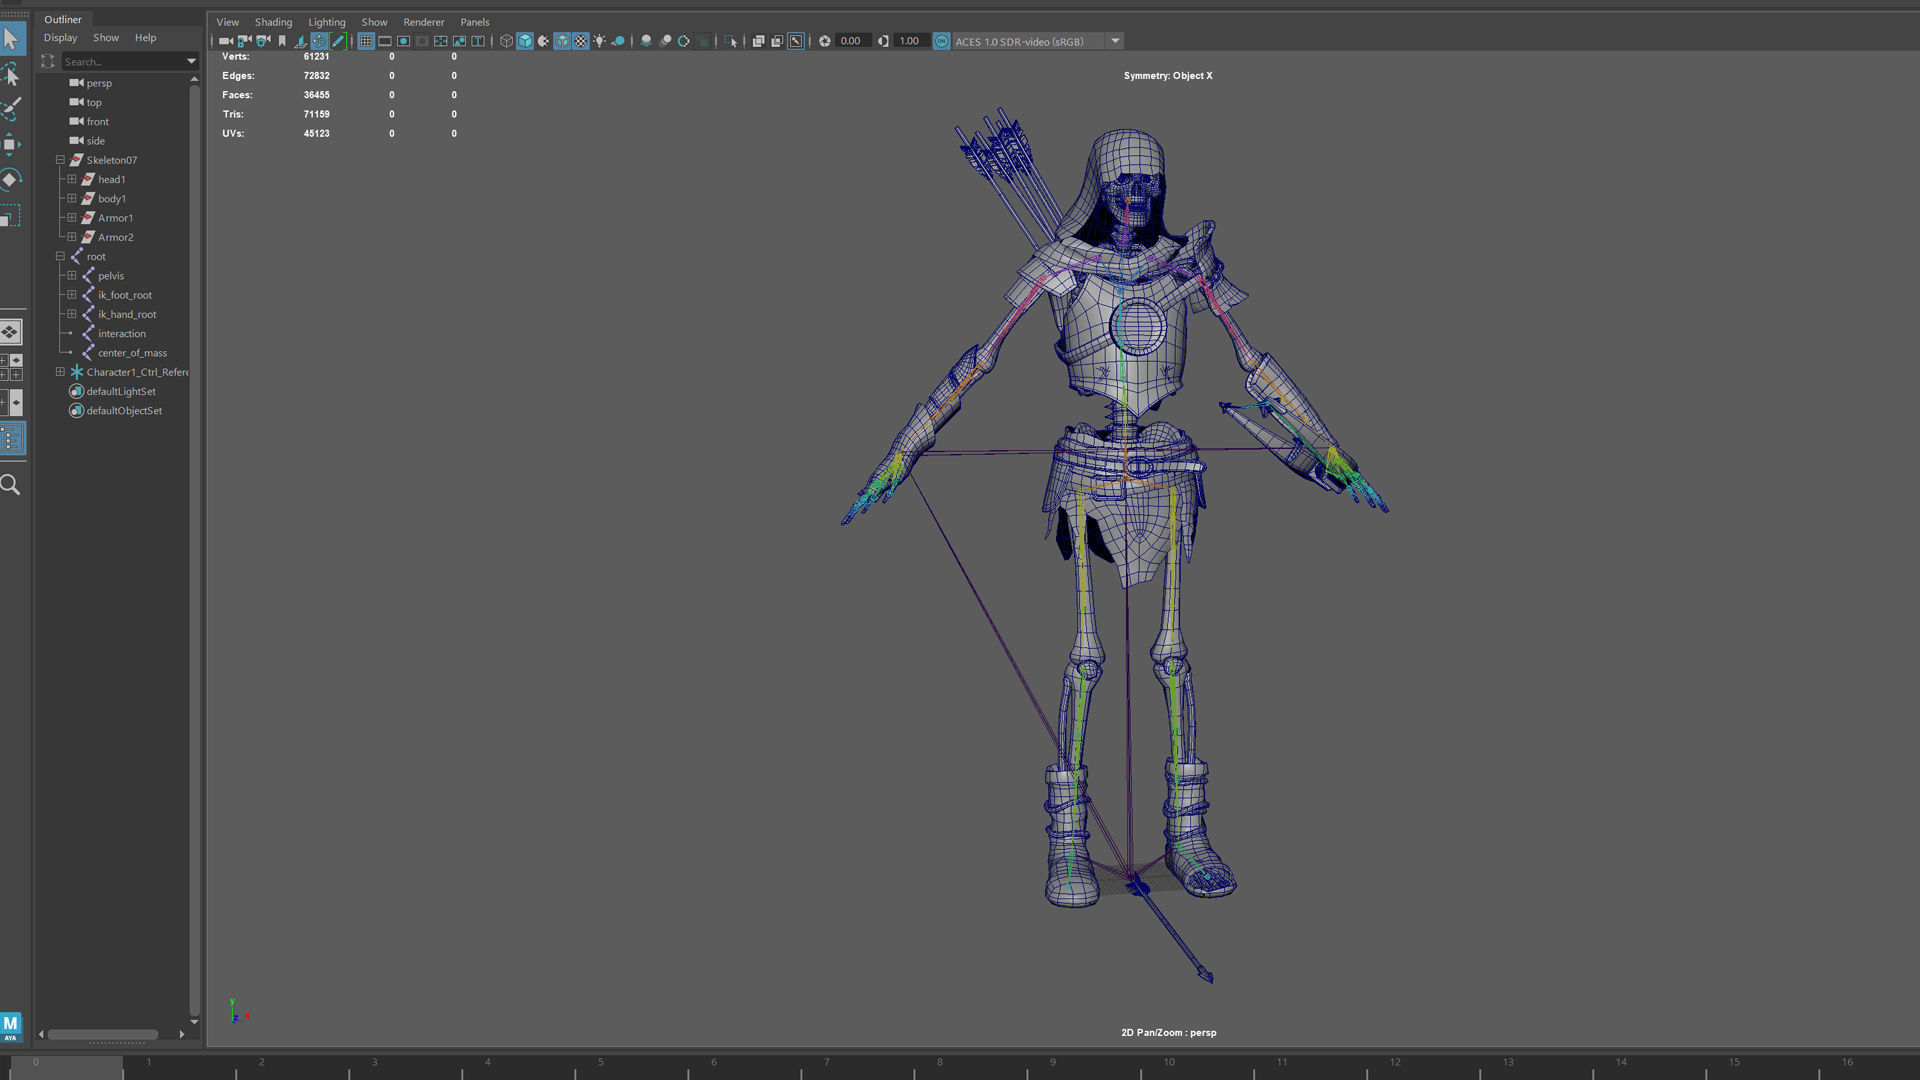The height and width of the screenshot is (1080, 1920).
Task: Activate the Rotate tool
Action: pyautogui.click(x=11, y=180)
